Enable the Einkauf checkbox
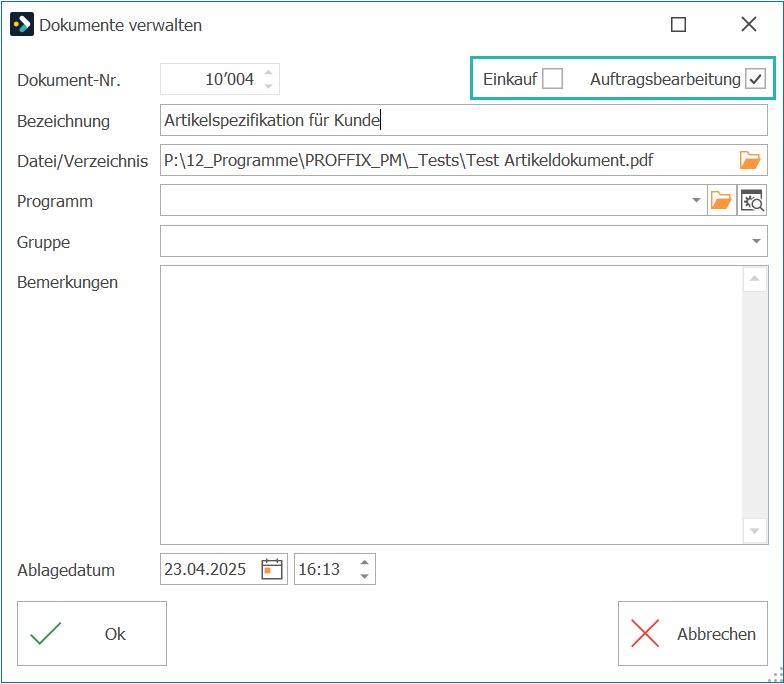784x684 pixels. point(552,79)
